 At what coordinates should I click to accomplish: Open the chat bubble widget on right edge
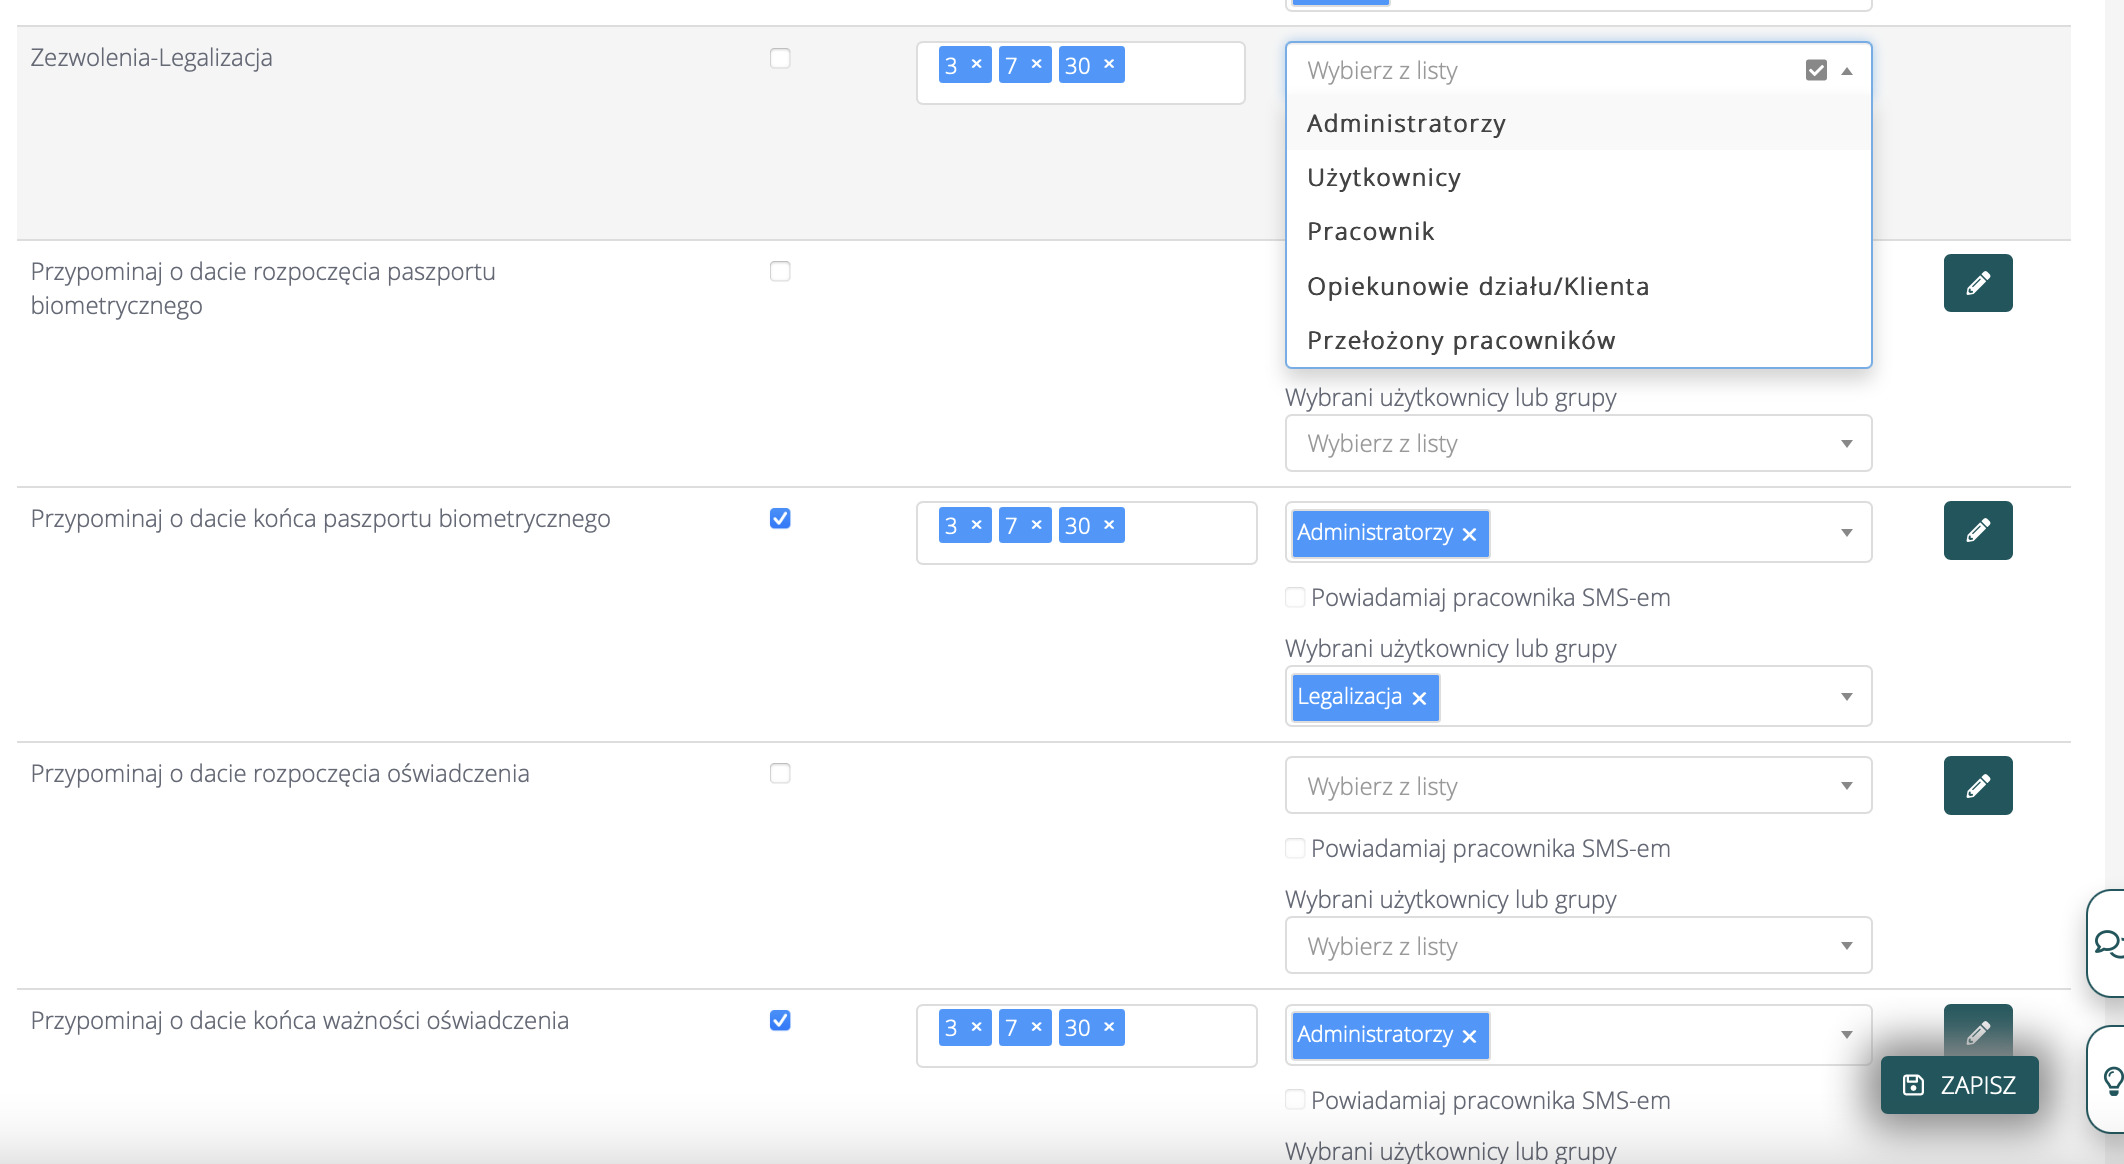2108,942
